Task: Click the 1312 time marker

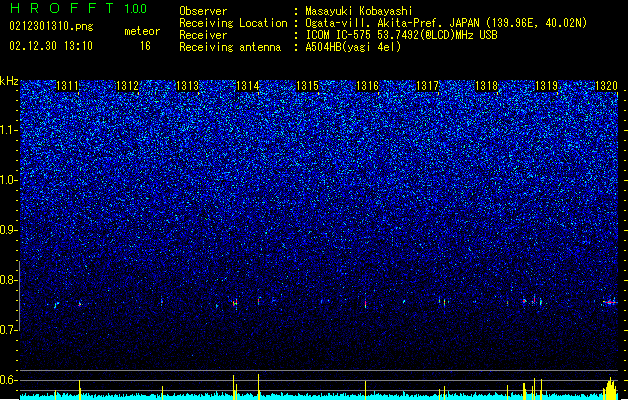Action: click(x=127, y=86)
